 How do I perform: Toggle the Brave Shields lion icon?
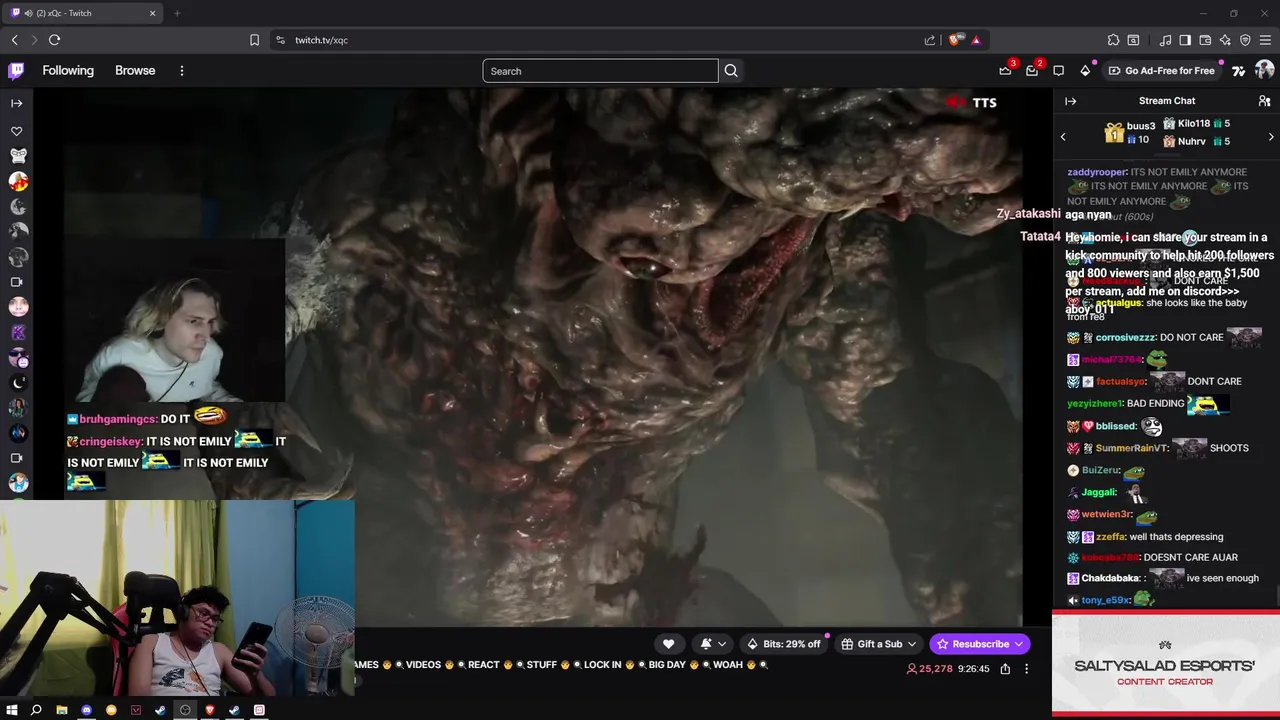955,40
